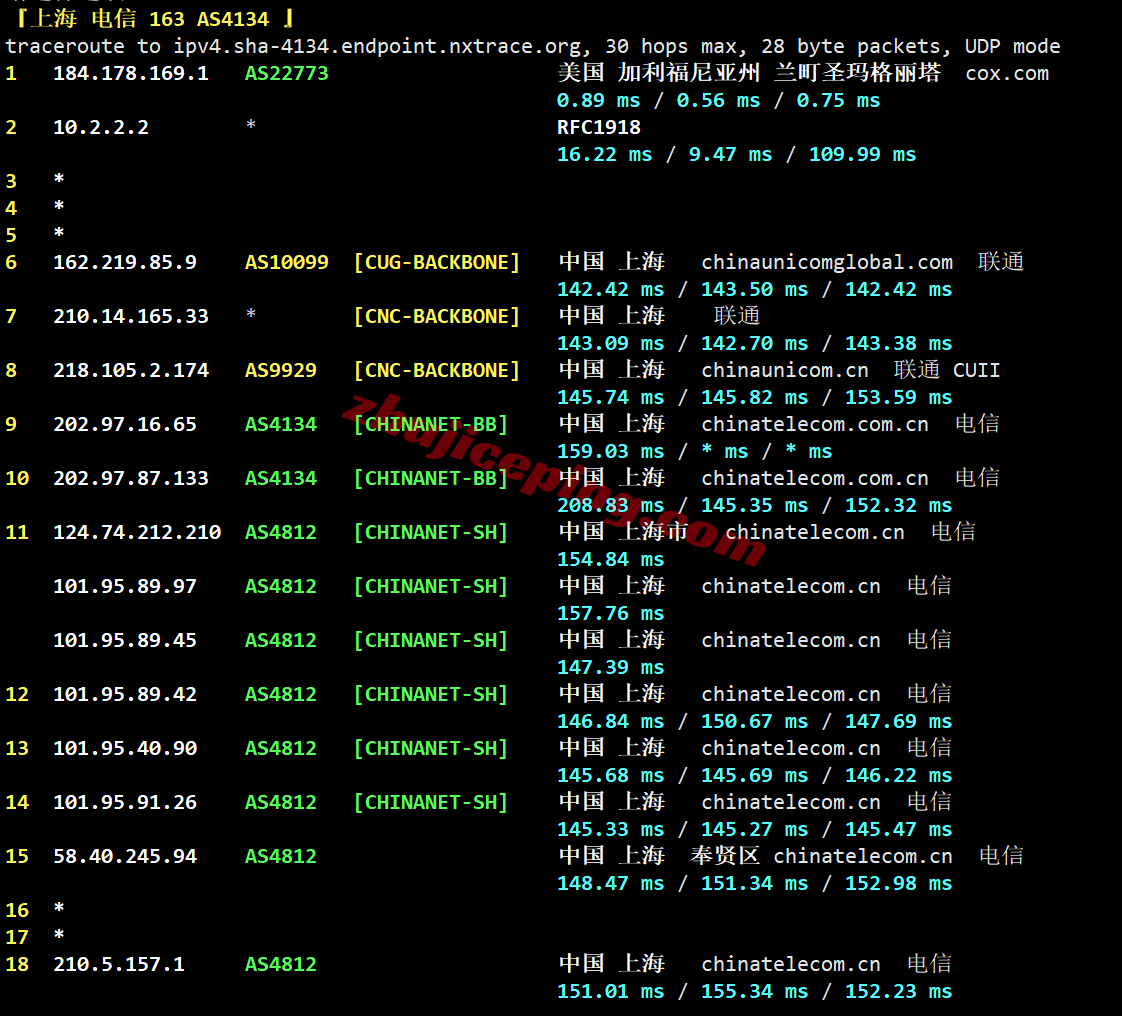Click the RFC1918 label
The image size is (1122, 1016).
point(599,128)
